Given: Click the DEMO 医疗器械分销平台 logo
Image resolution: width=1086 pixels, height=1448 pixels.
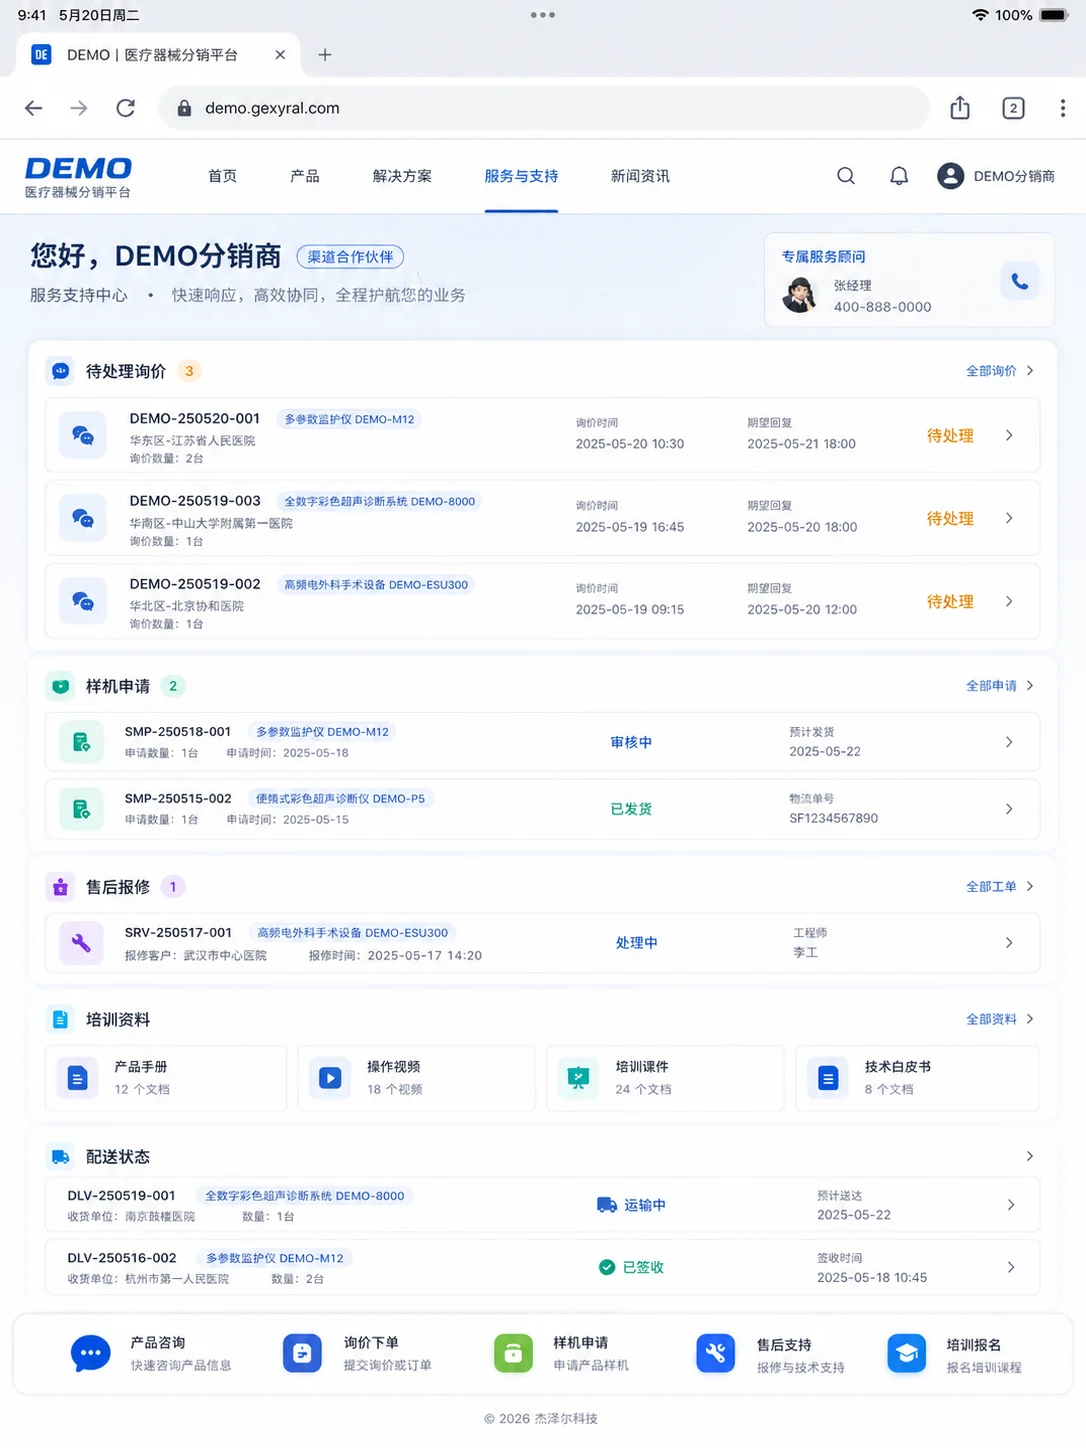Looking at the screenshot, I should (x=78, y=177).
